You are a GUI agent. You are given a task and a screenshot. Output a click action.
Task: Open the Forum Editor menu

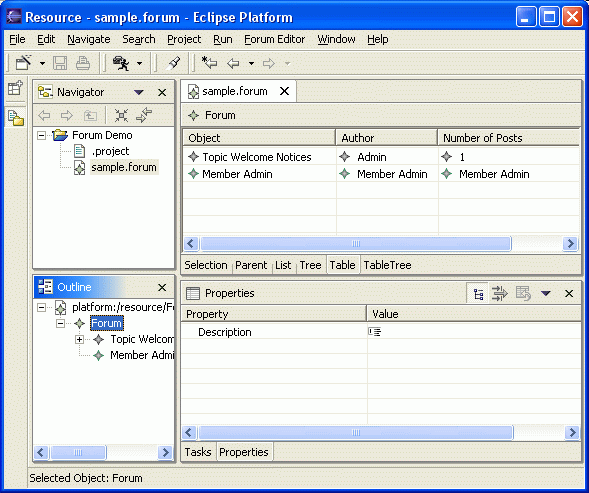pos(275,39)
